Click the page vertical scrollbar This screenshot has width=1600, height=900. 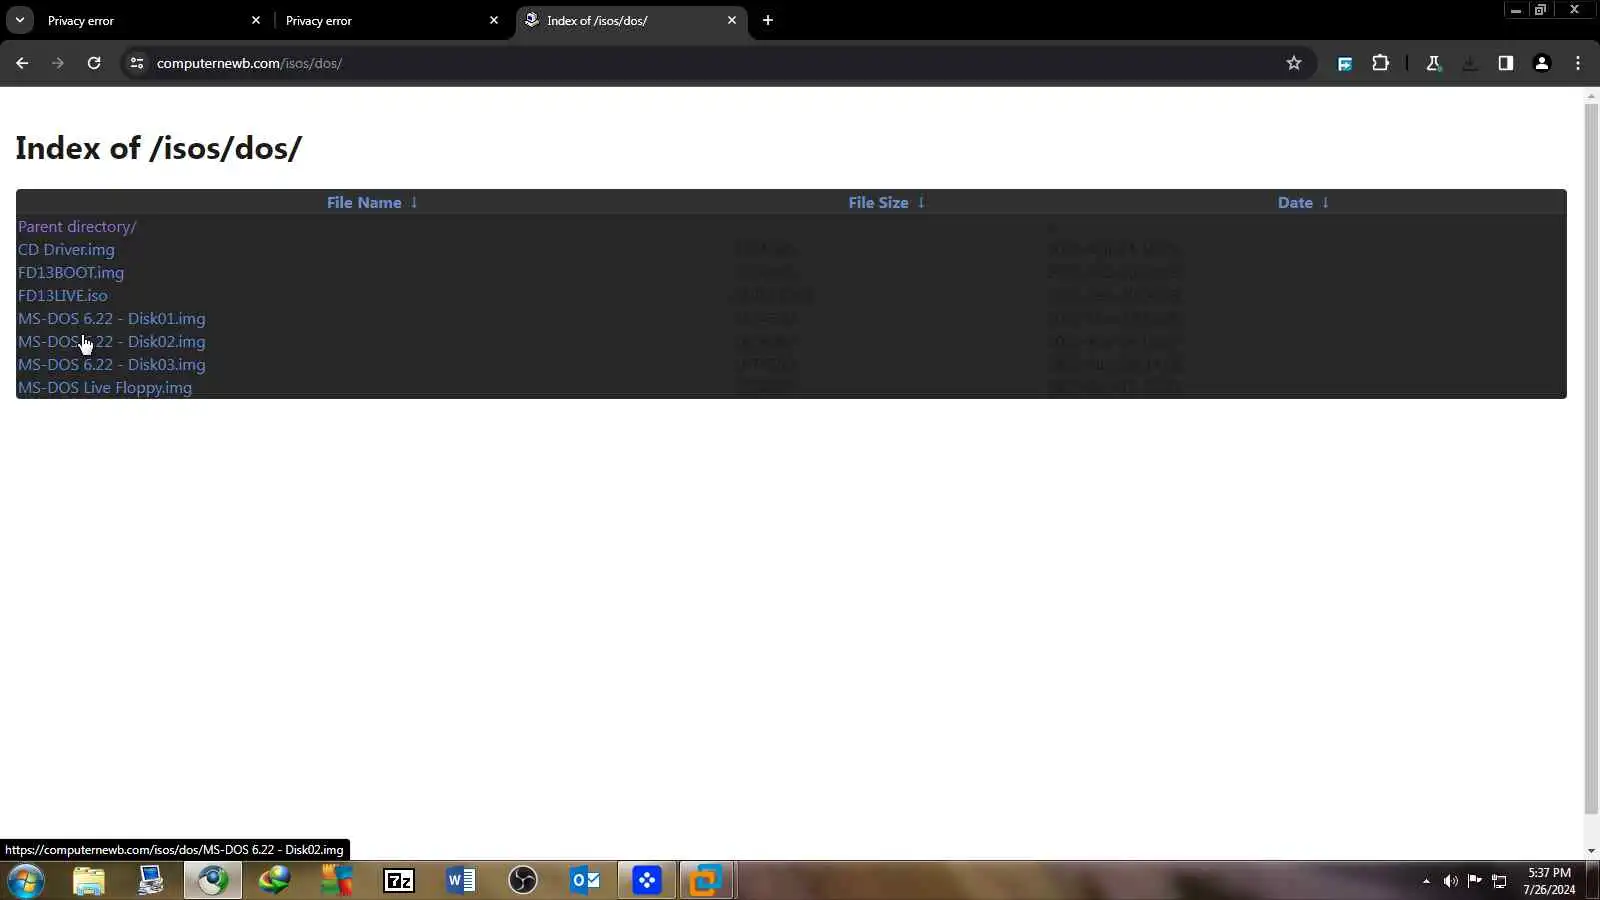1591,458
